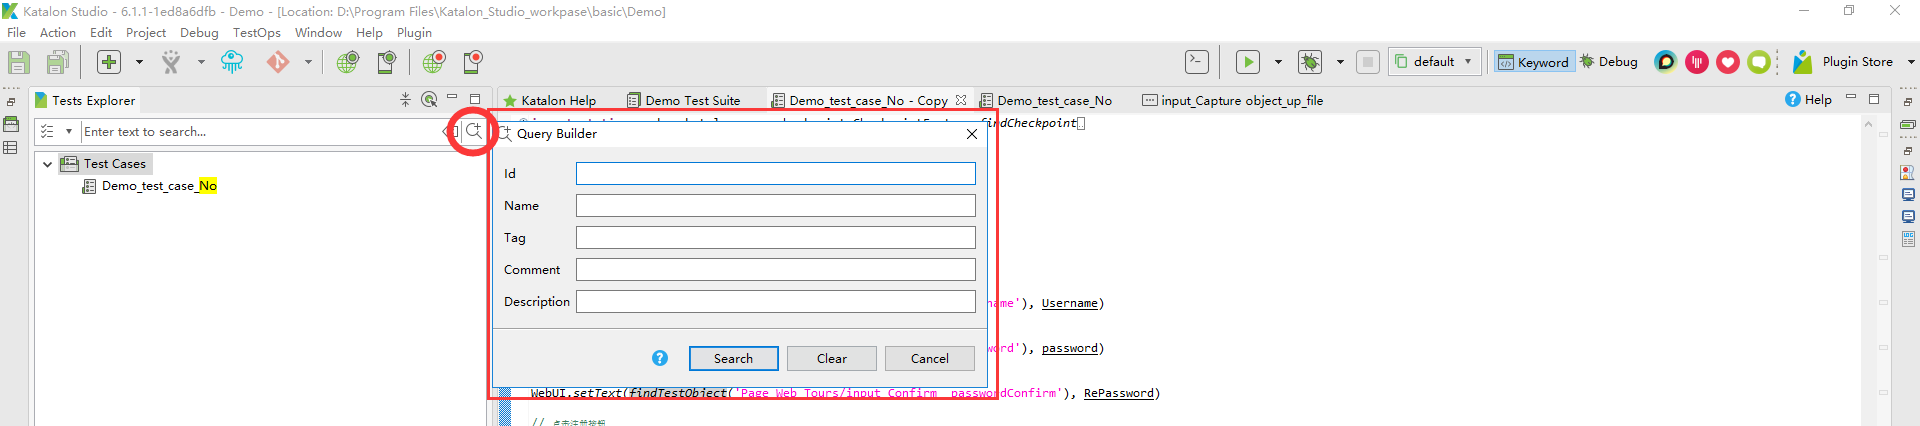
Task: Open the Git dropdown arrow
Action: (308, 62)
